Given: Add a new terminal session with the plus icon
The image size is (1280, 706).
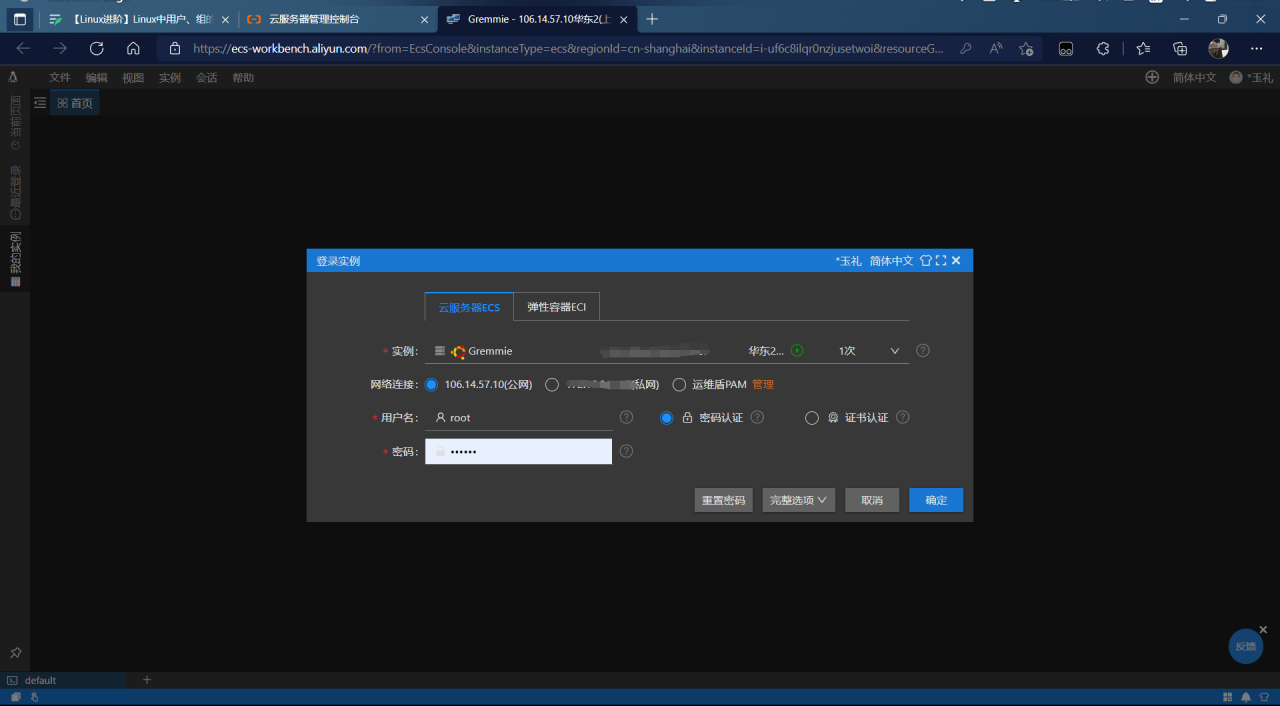Looking at the screenshot, I should tap(146, 680).
